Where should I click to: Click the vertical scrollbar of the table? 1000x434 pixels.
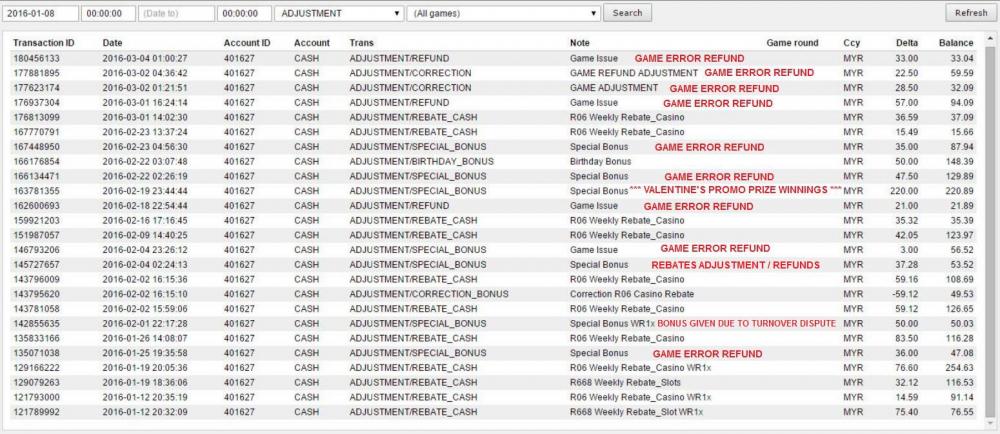[x=989, y=229]
